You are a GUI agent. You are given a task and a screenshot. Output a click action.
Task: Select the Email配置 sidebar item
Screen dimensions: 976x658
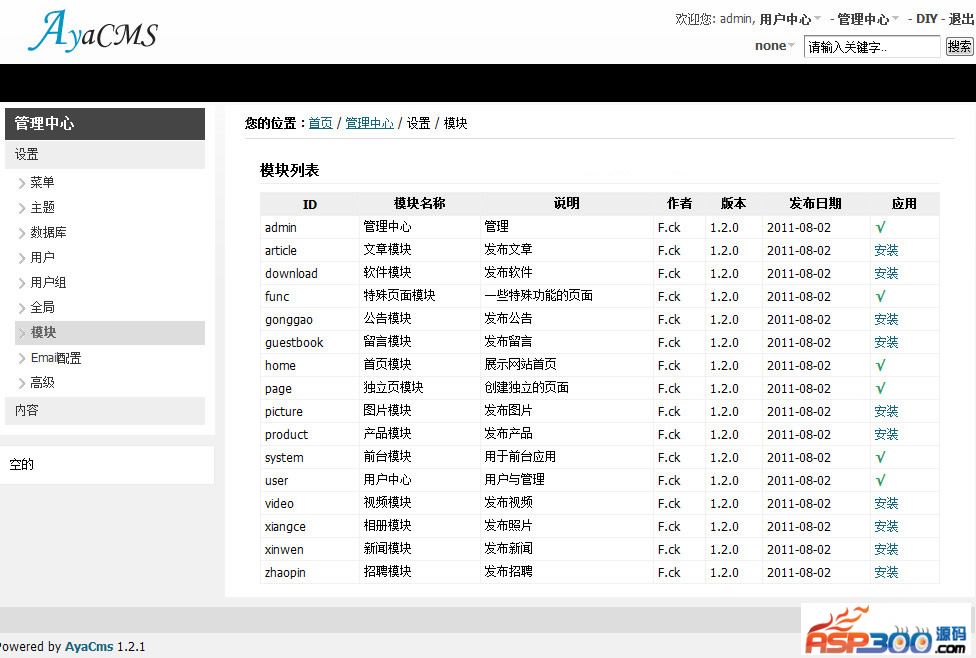tap(55, 358)
